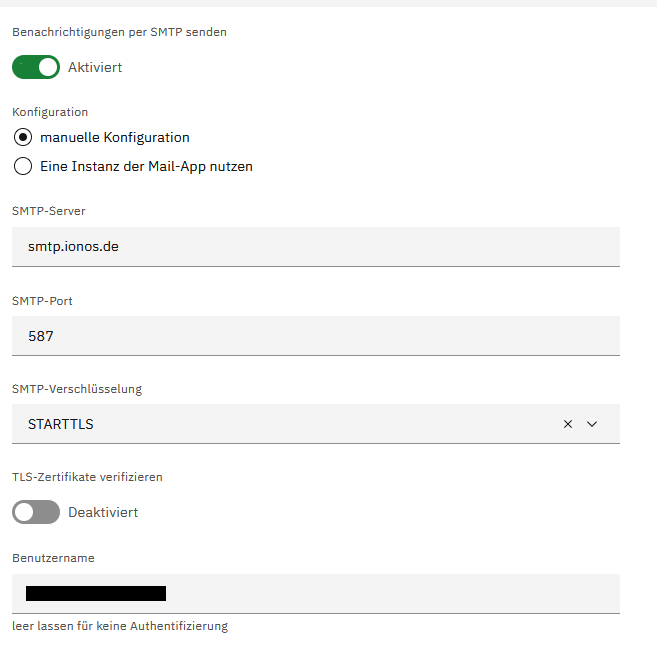
Task: Choose "Eine Instanz der Mail-App nutzen" radio option
Action: [23, 166]
